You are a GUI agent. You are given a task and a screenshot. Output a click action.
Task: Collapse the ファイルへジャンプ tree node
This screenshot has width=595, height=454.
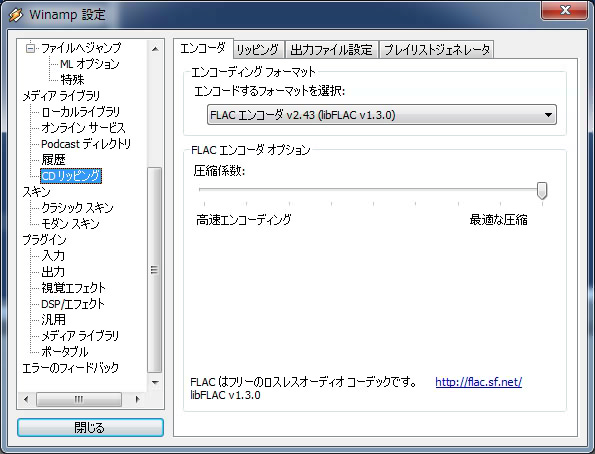point(30,48)
